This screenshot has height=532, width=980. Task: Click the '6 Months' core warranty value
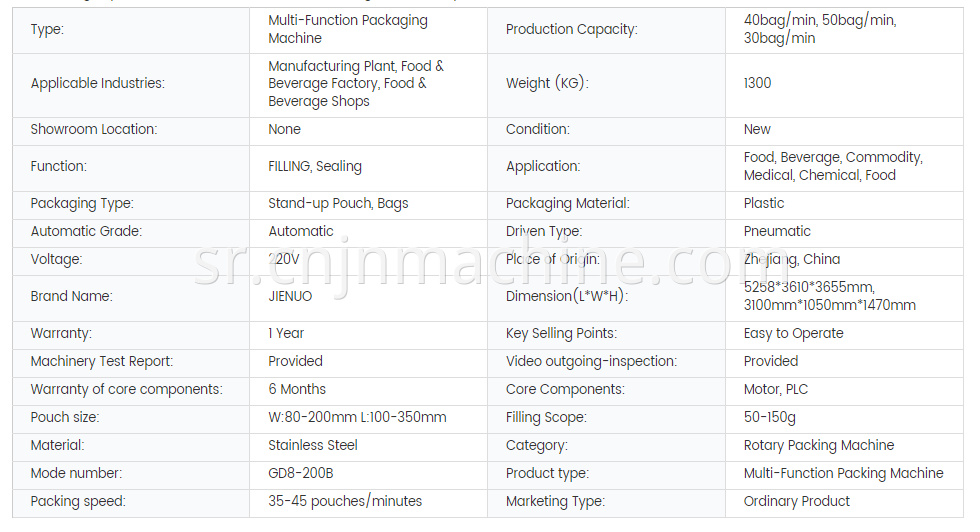[297, 389]
